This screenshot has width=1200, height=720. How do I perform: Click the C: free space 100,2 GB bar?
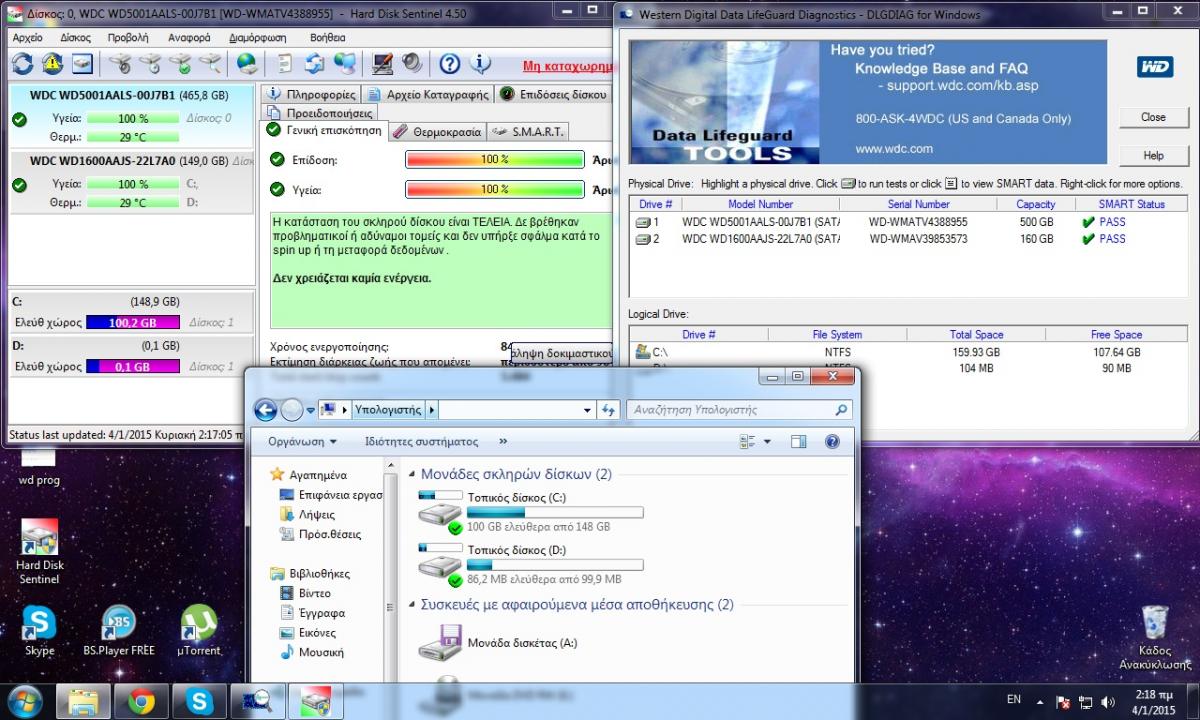[133, 322]
